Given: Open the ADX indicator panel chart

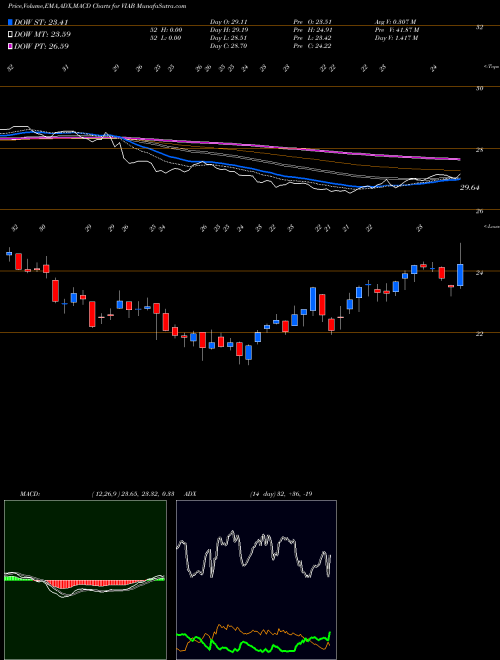Looking at the screenshot, I should coord(256,580).
